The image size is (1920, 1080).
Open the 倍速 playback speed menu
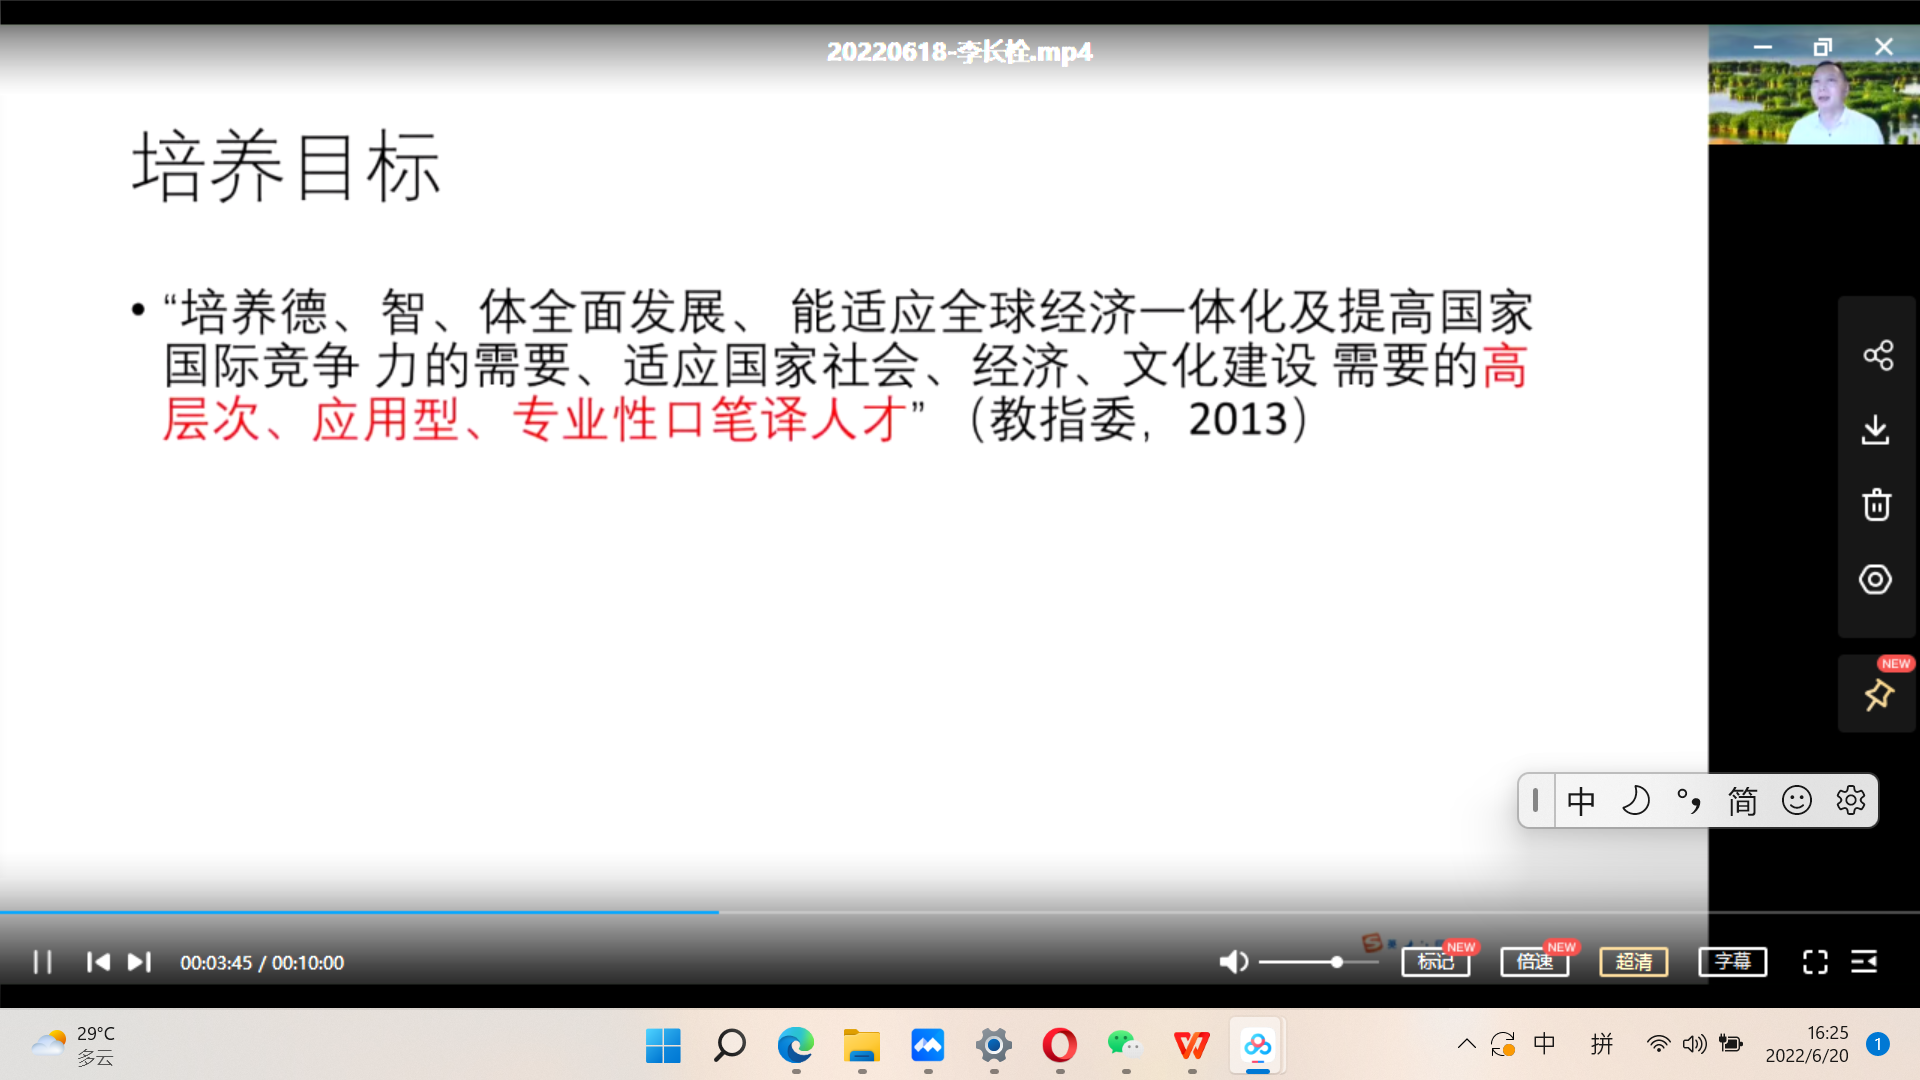tap(1534, 962)
